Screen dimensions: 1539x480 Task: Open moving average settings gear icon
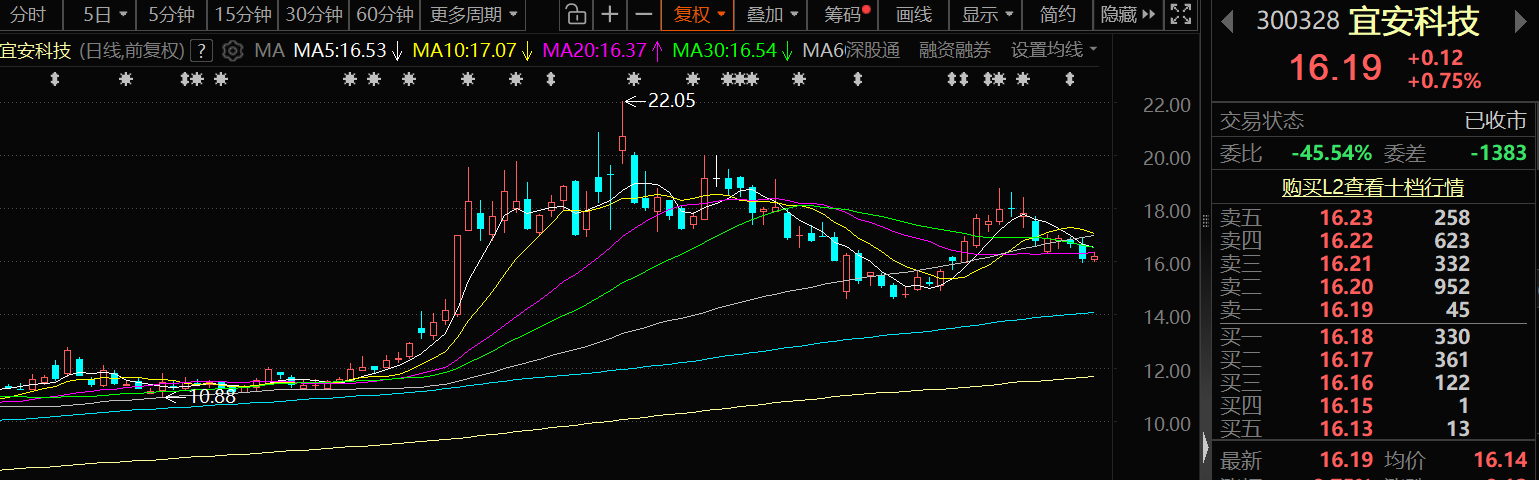coord(232,51)
